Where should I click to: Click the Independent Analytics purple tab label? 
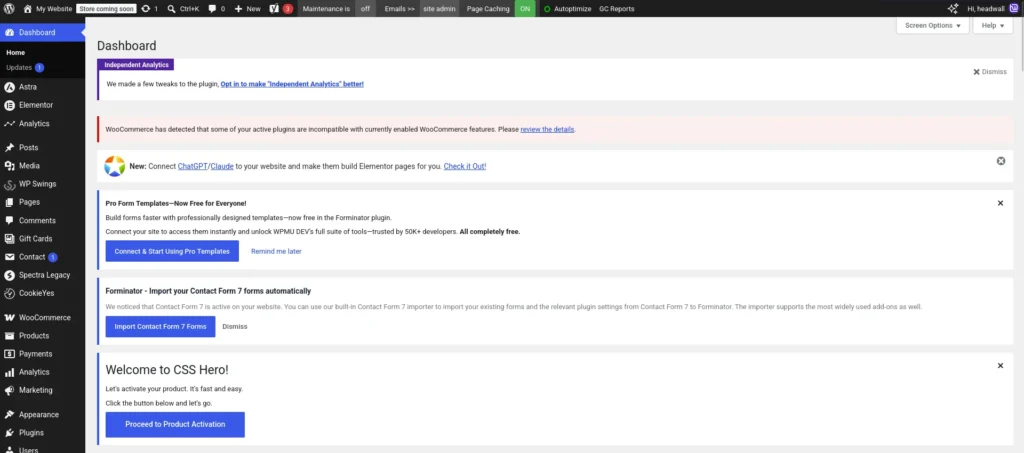pyautogui.click(x=136, y=65)
